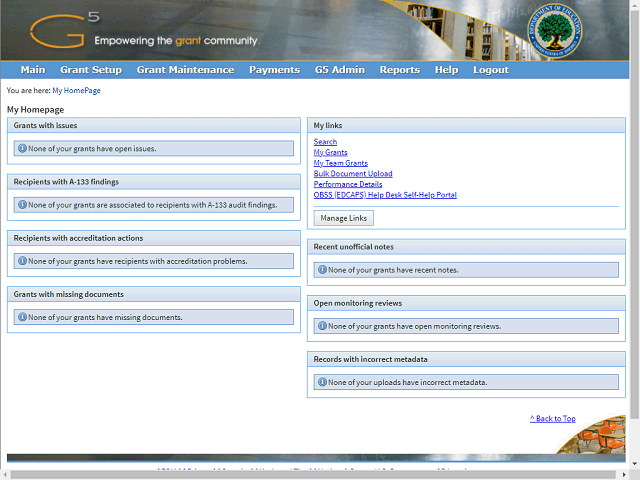Click the Recent unofficial notes header
Image resolution: width=640 pixels, height=480 pixels.
466,247
